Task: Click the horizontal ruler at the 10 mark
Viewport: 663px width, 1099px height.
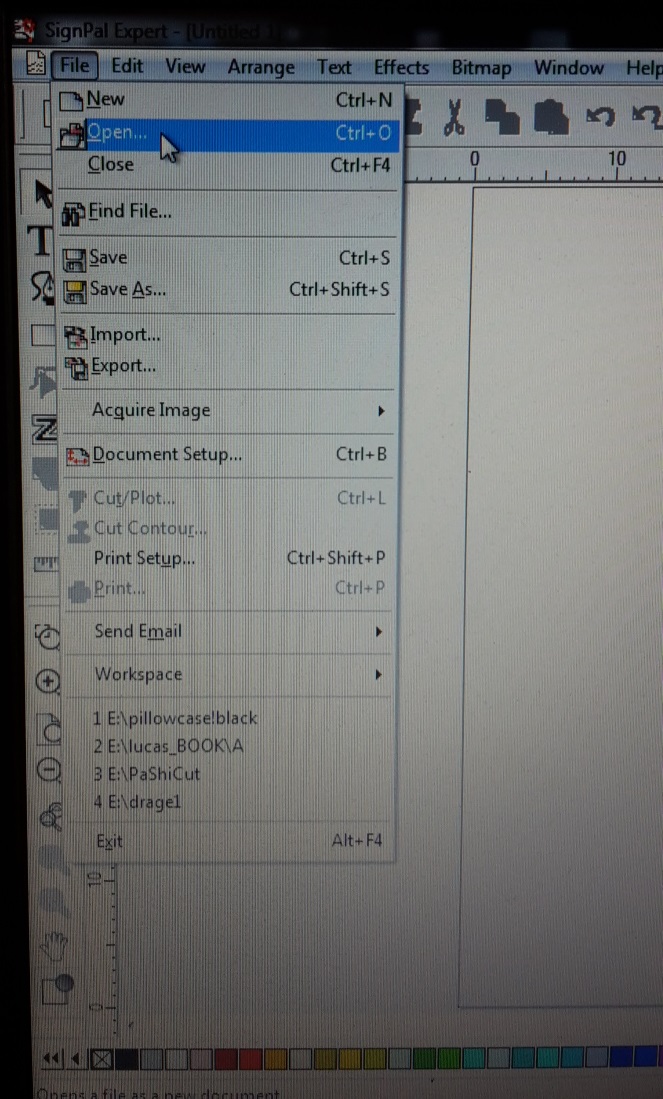Action: pyautogui.click(x=617, y=163)
